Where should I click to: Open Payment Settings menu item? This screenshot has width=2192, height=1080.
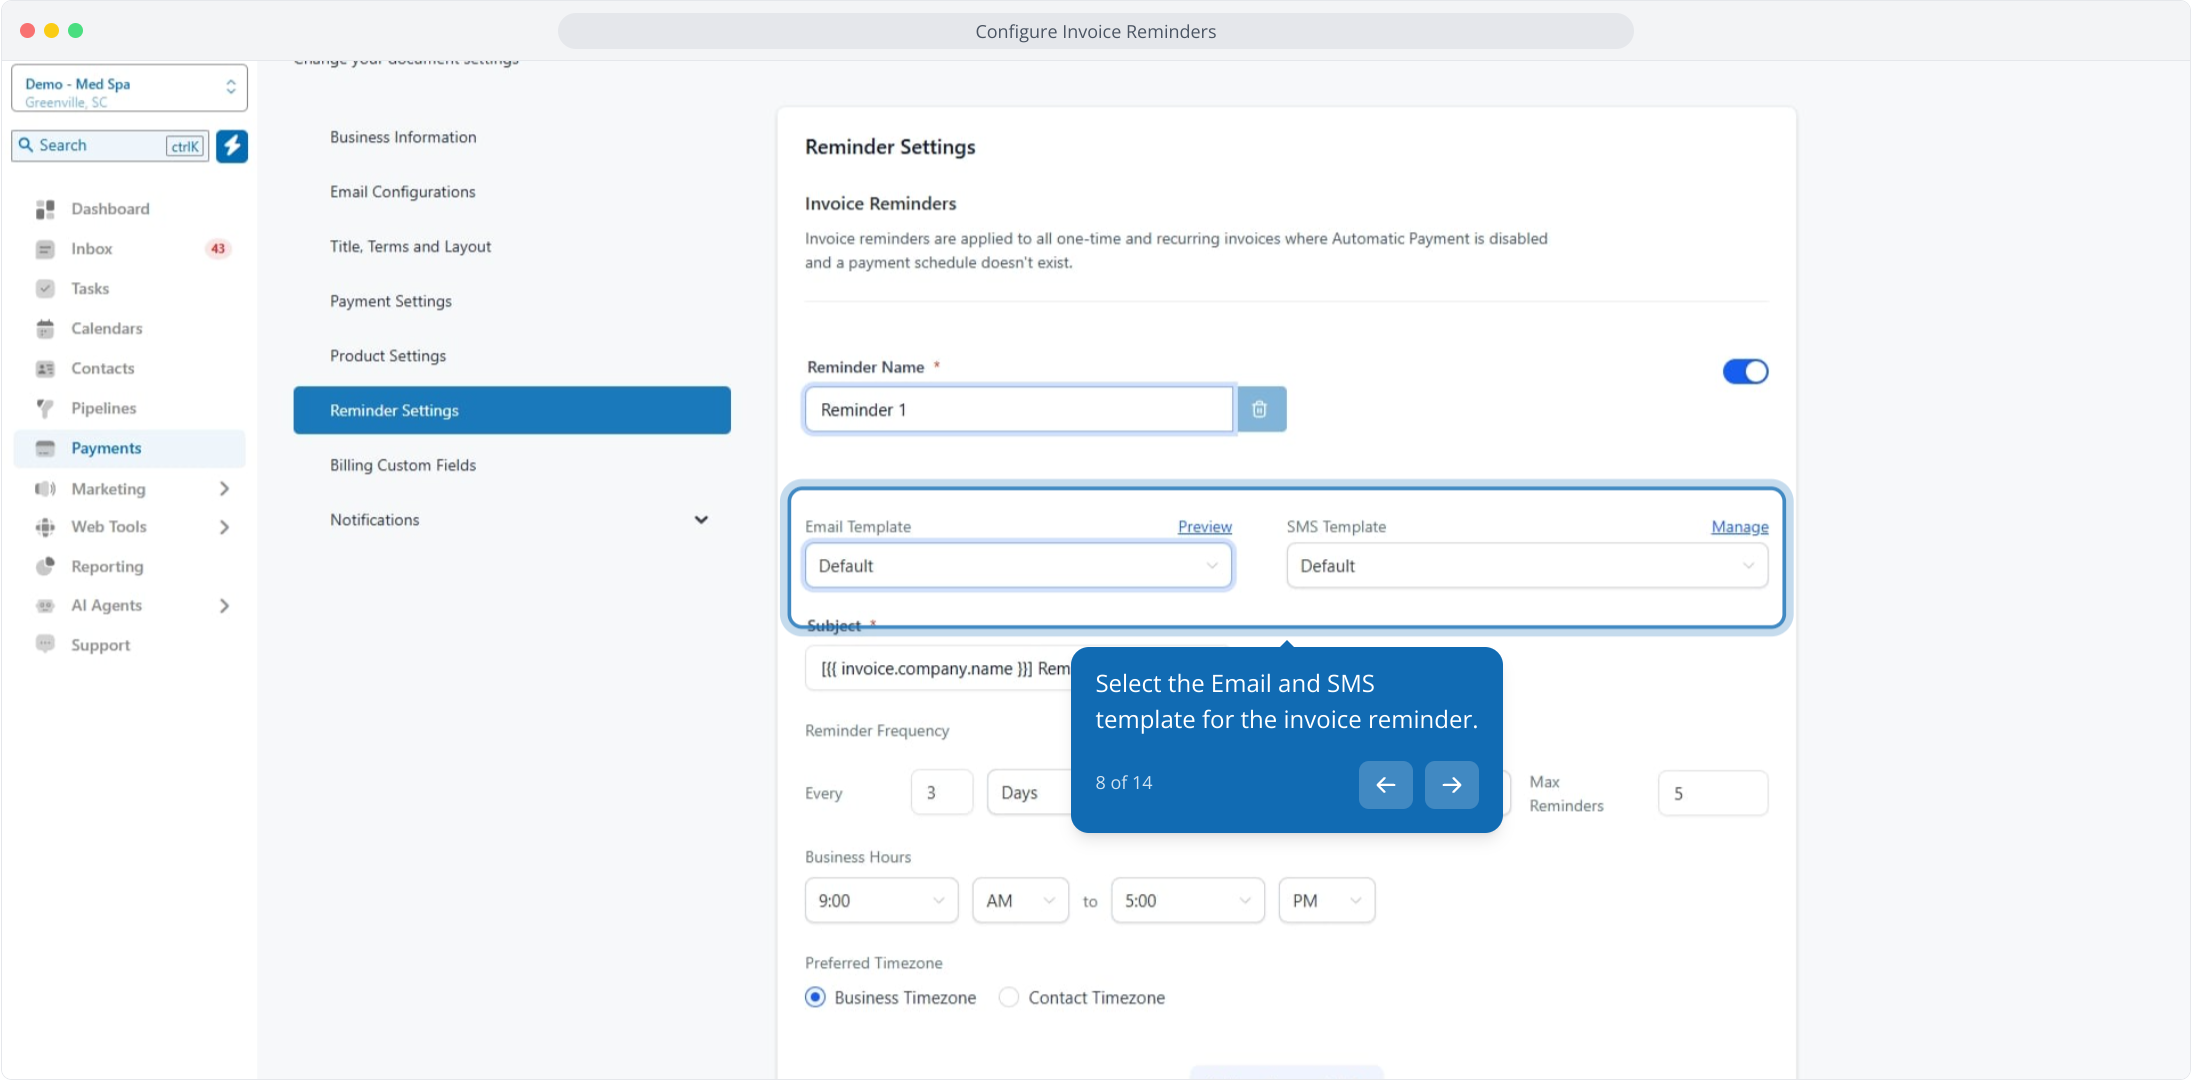(391, 301)
